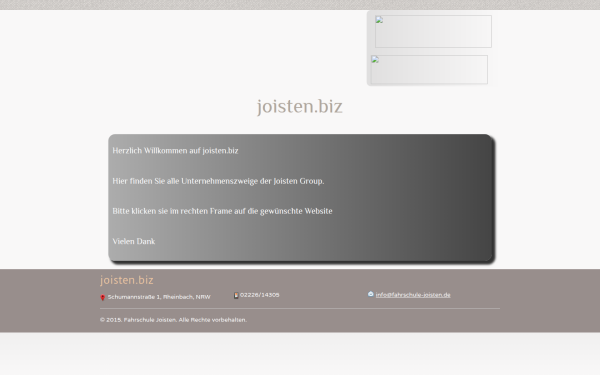600x375 pixels.
Task: Click the large joisten.biz page heading
Action: click(300, 106)
